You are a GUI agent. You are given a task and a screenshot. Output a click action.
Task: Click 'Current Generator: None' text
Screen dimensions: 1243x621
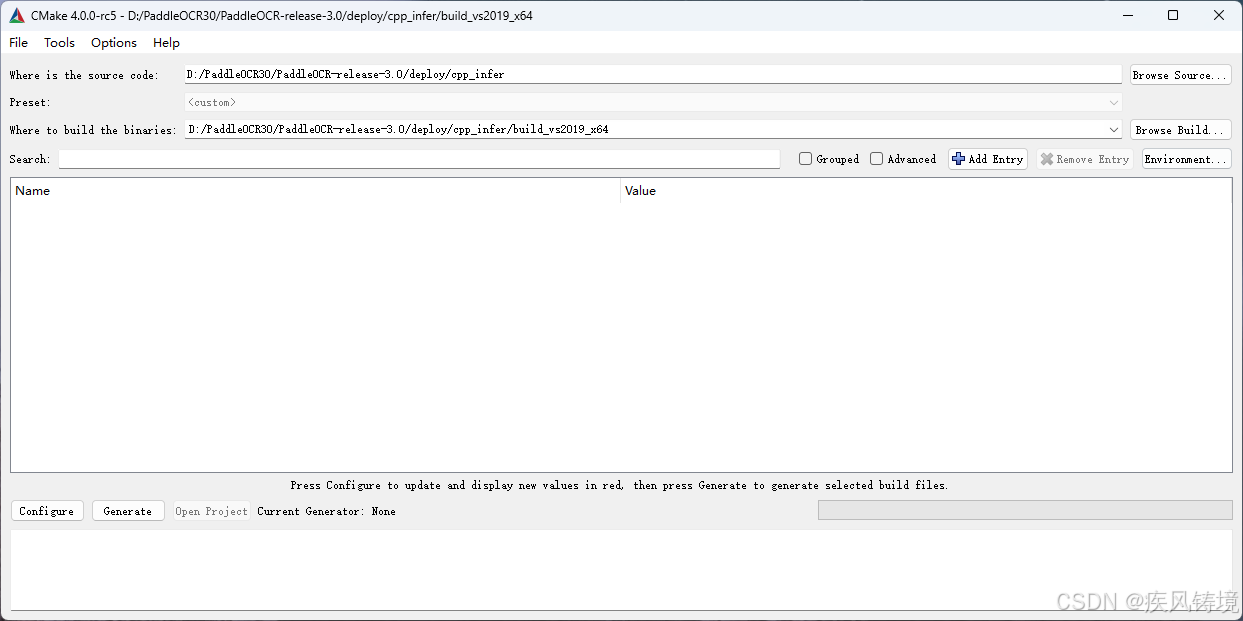coord(326,511)
